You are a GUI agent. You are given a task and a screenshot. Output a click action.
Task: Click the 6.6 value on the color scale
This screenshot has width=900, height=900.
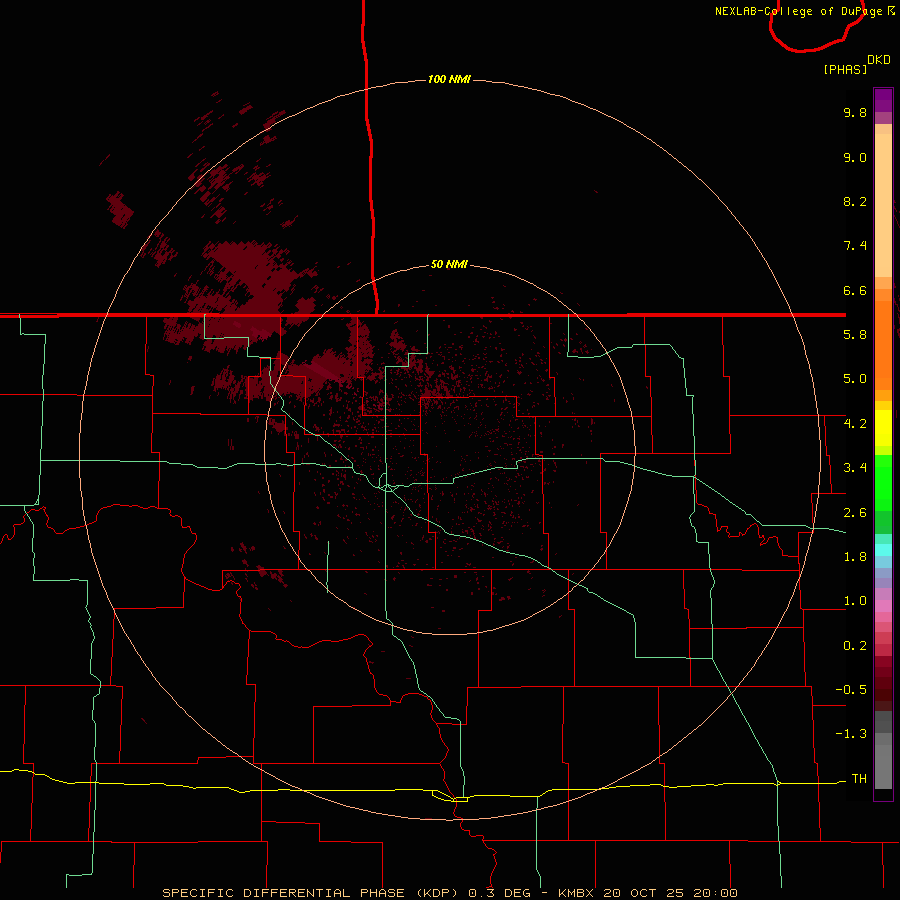tap(855, 290)
